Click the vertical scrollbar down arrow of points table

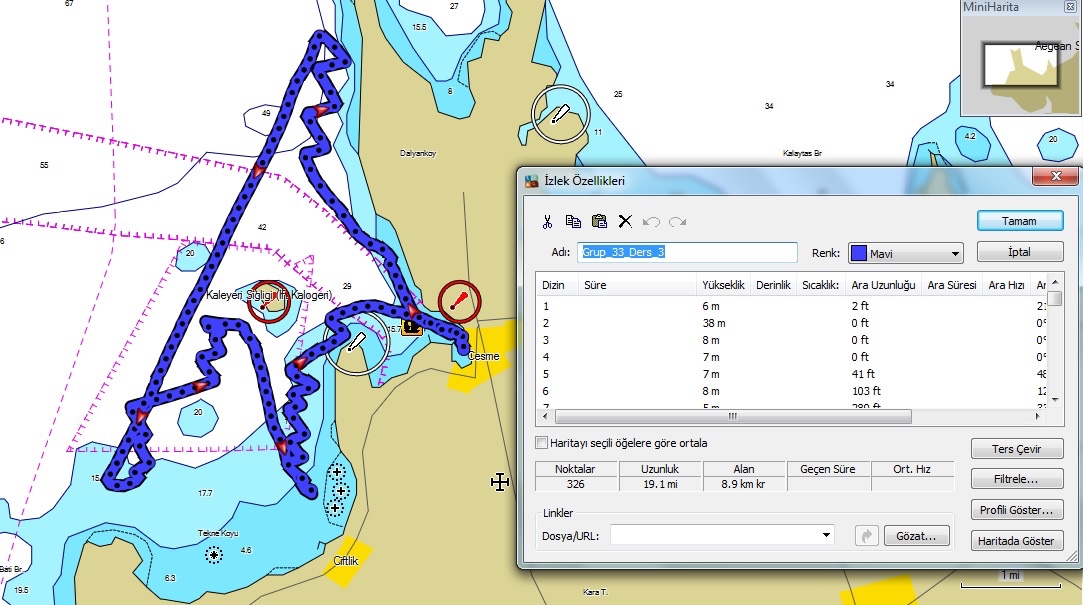point(1055,400)
